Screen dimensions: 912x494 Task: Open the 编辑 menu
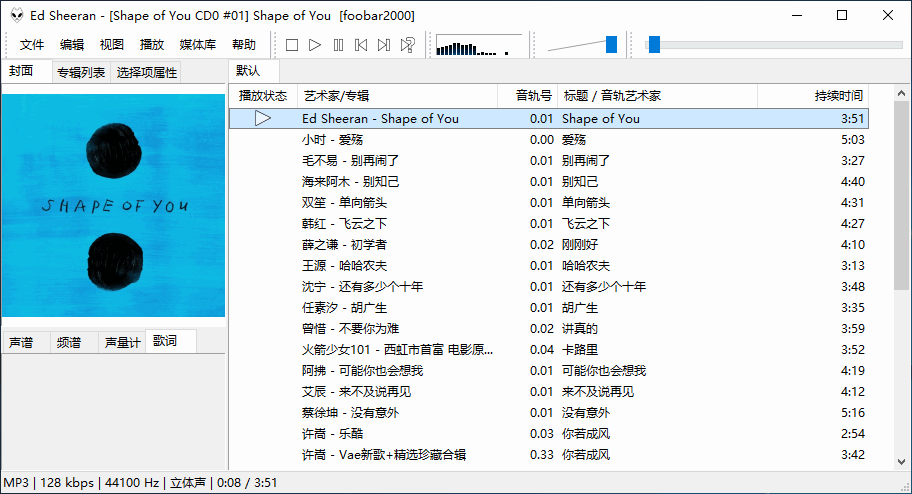(72, 45)
